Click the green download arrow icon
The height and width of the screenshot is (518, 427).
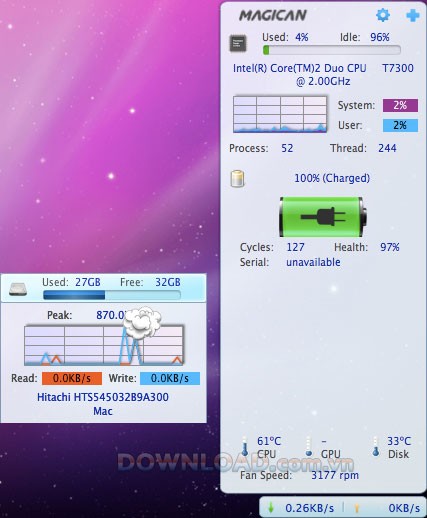pos(271,508)
